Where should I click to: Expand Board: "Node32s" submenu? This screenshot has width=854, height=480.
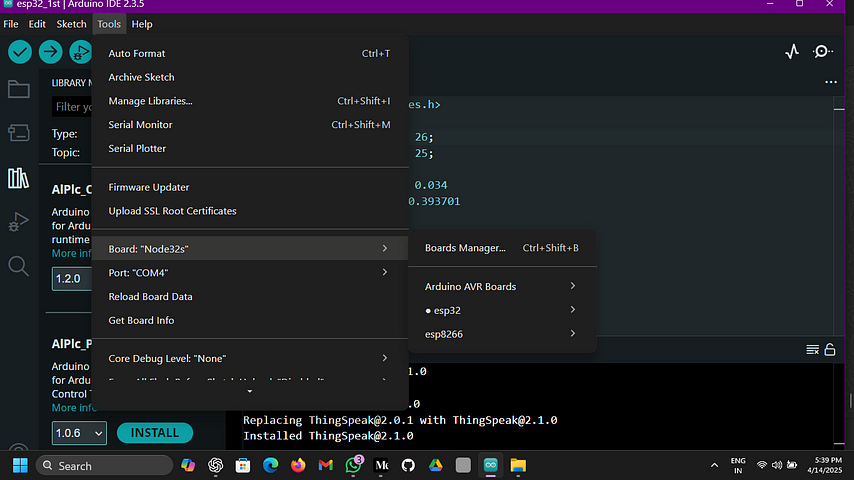pyautogui.click(x=250, y=248)
